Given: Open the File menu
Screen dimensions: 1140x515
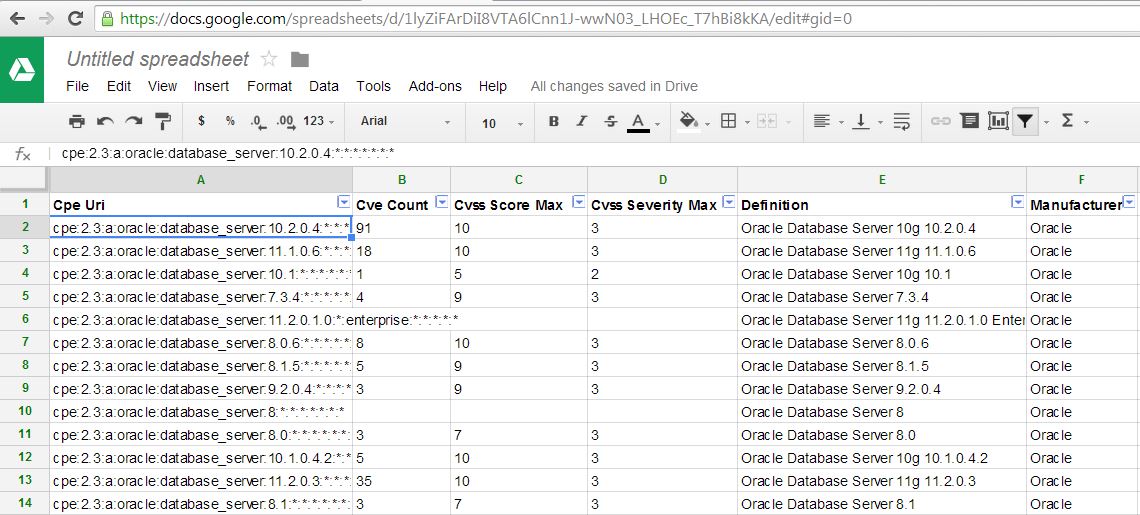Looking at the screenshot, I should 77,87.
